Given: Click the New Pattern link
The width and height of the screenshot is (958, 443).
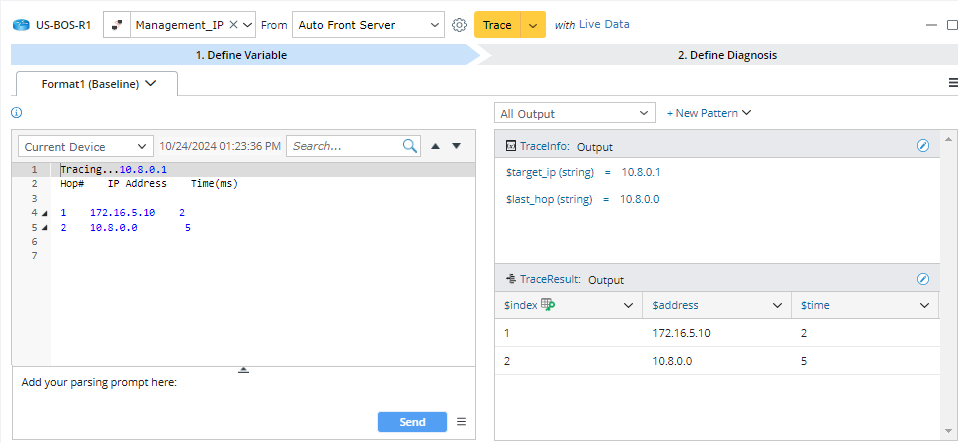Looking at the screenshot, I should click(x=708, y=113).
